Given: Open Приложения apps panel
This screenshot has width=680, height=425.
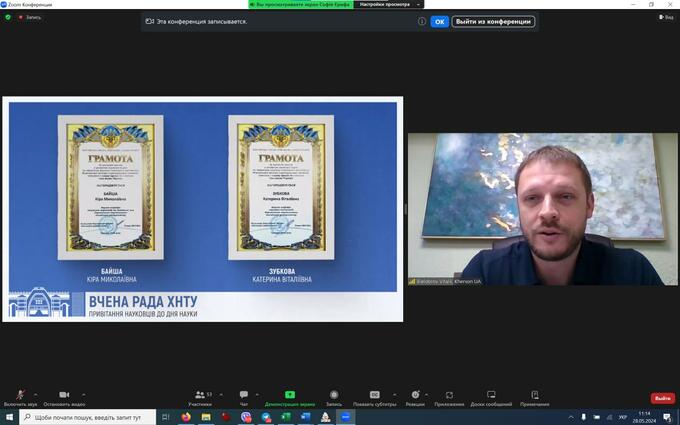Looking at the screenshot, I should 449,398.
